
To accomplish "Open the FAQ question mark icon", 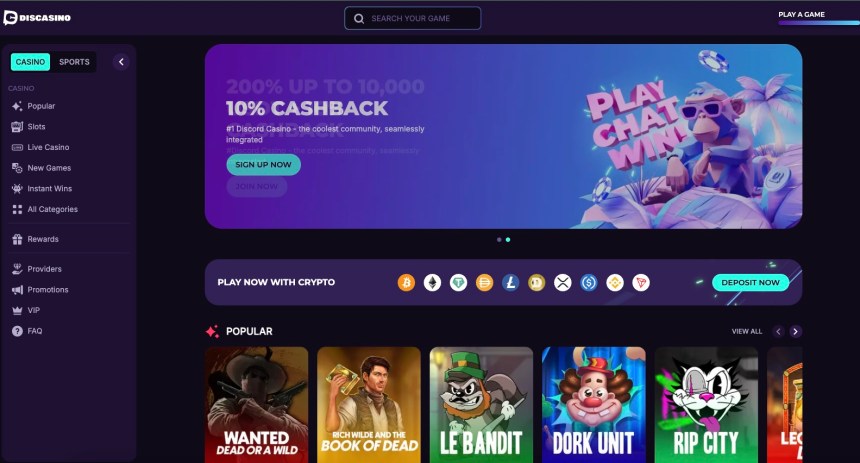I will click(x=17, y=331).
